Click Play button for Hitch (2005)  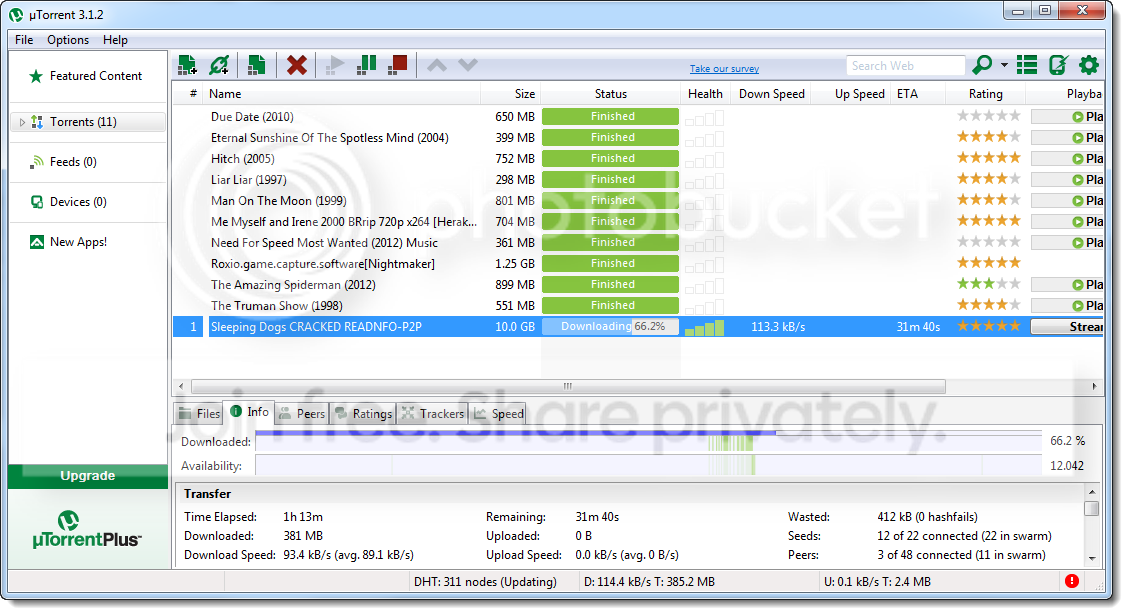point(1067,158)
